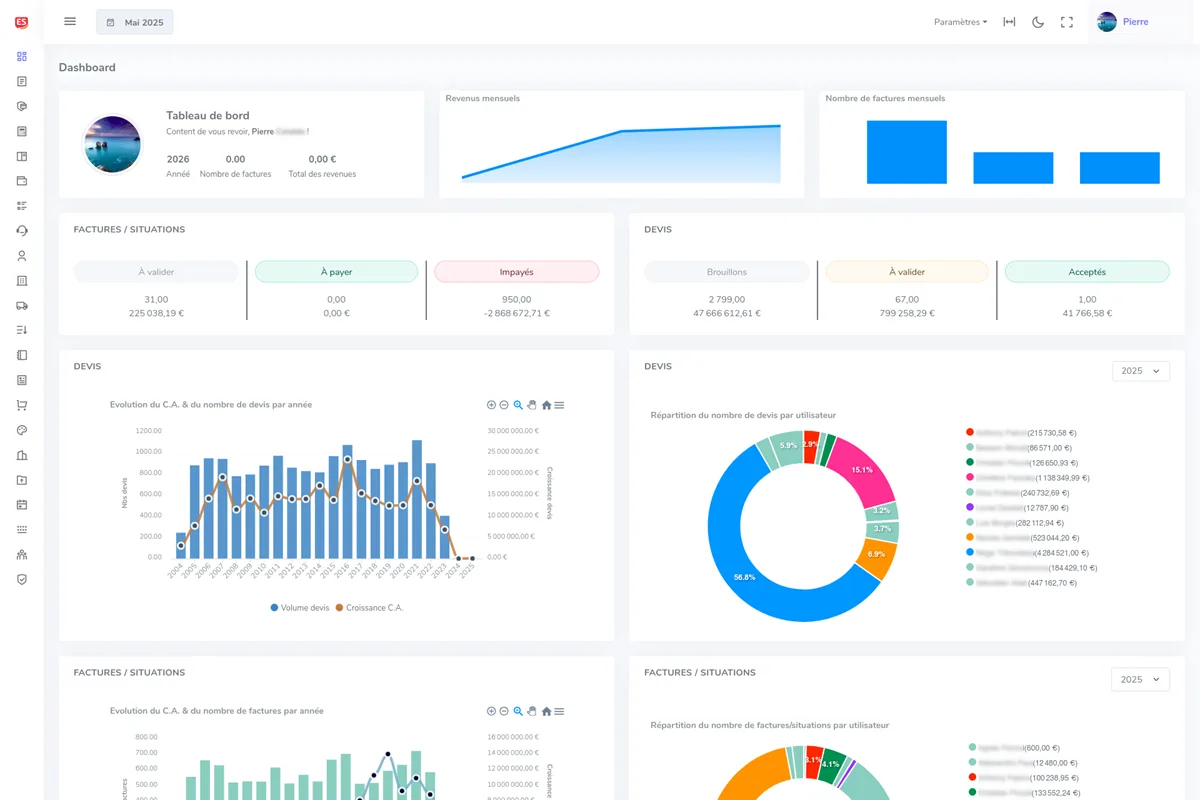Switch to the Brouillons tab under DEVIS

(726, 271)
